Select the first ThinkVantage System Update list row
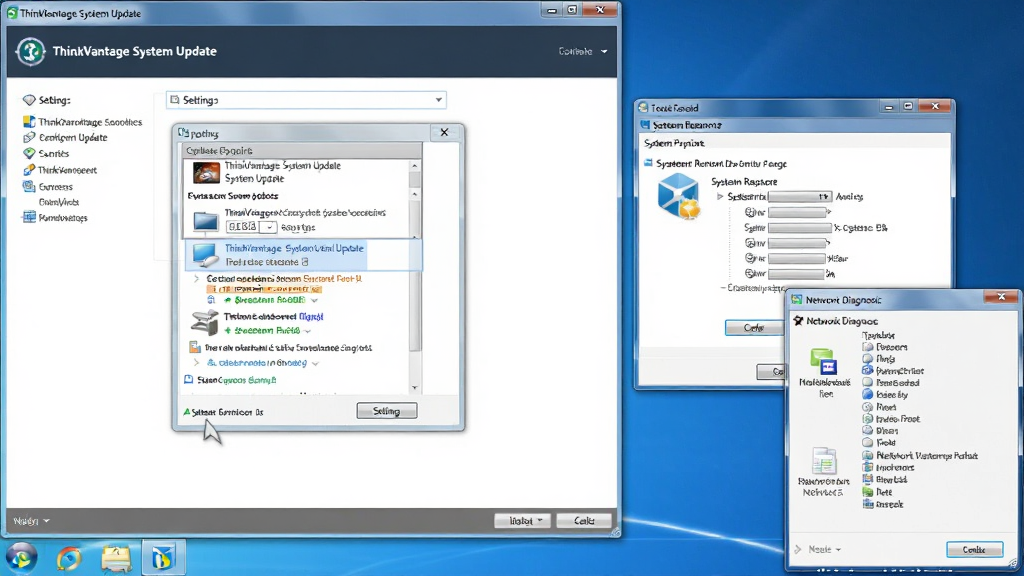The height and width of the screenshot is (576, 1024). [x=295, y=172]
